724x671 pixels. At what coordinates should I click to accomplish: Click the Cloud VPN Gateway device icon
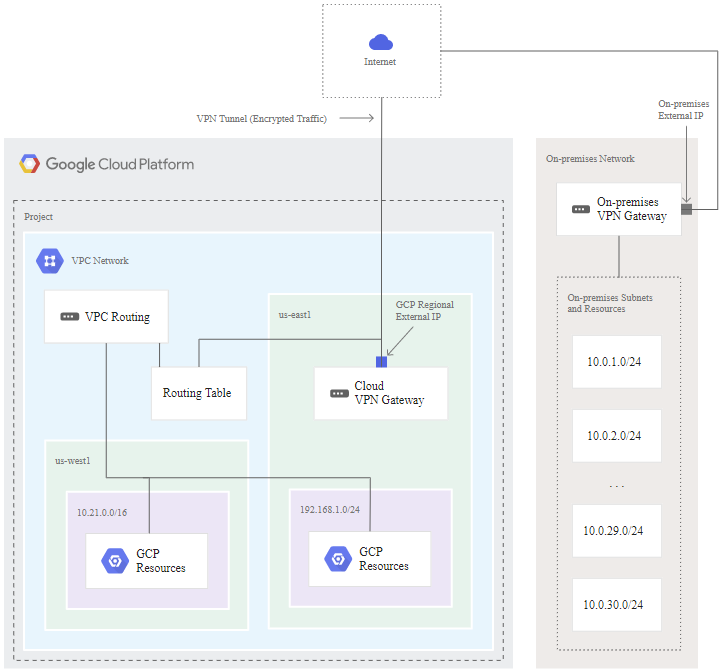pyautogui.click(x=339, y=393)
